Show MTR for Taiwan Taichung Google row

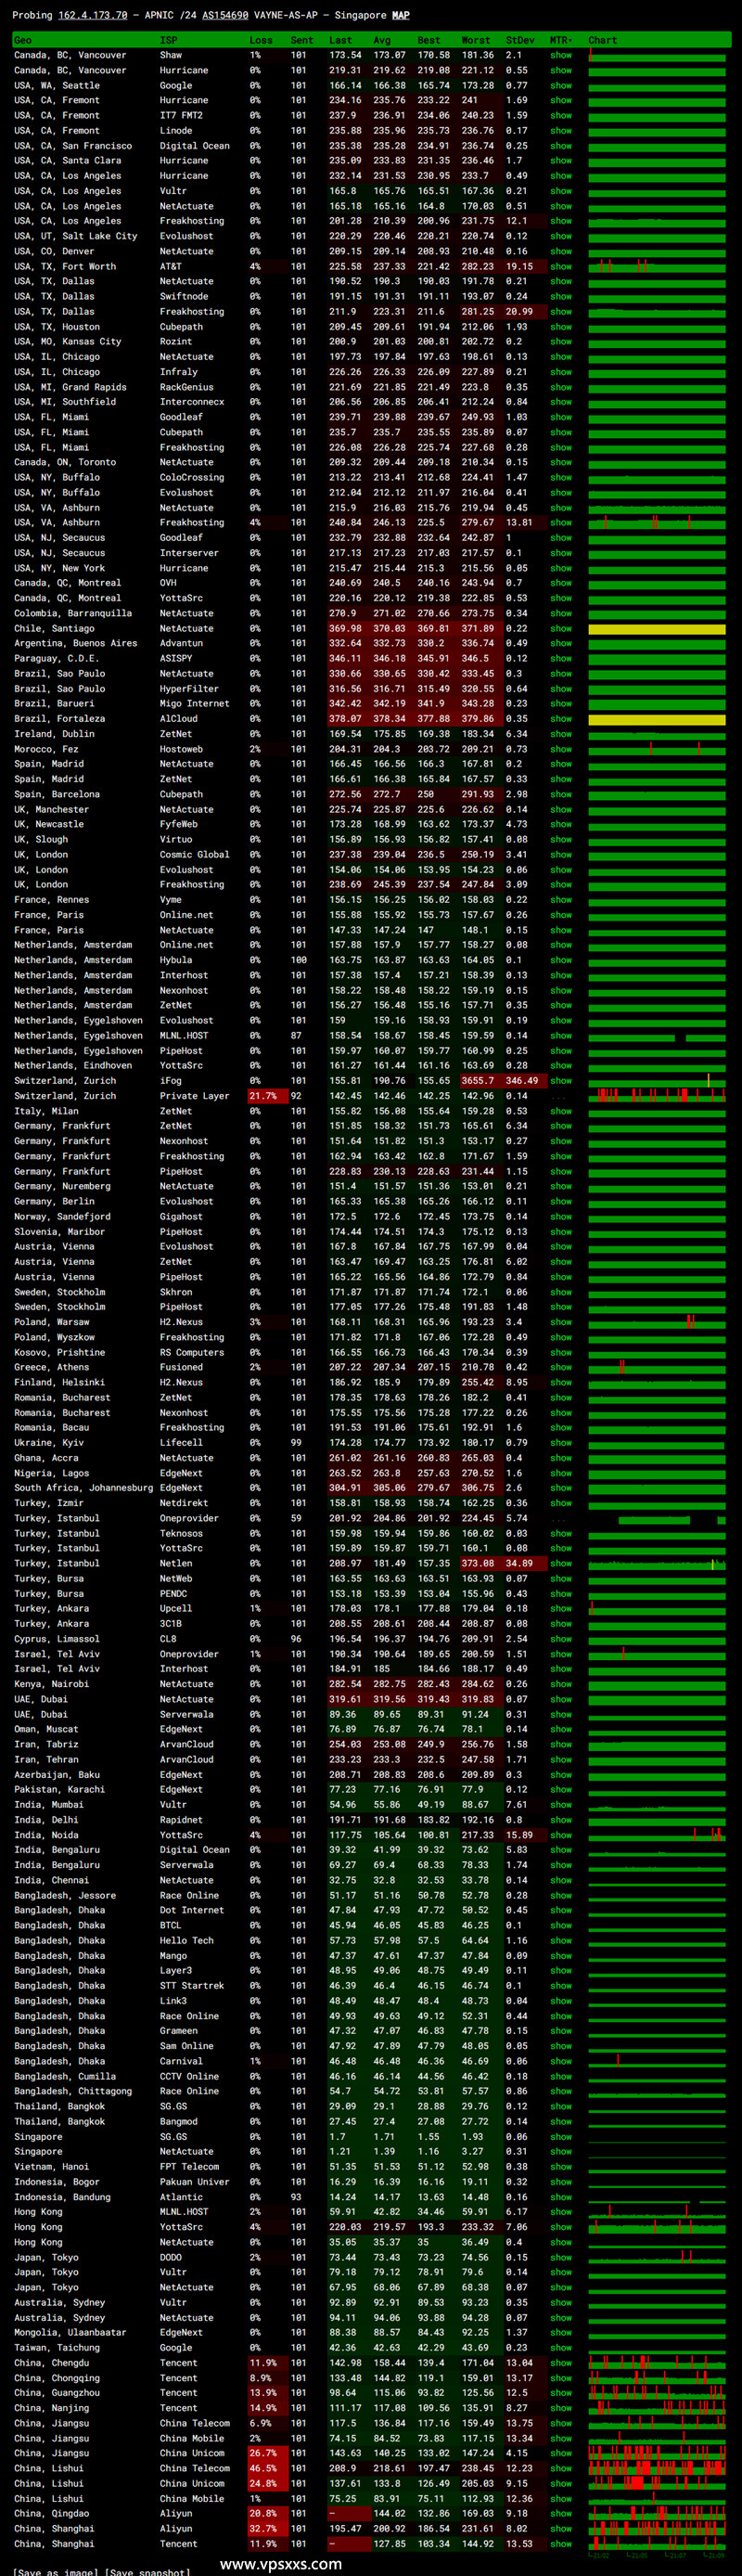(561, 2348)
